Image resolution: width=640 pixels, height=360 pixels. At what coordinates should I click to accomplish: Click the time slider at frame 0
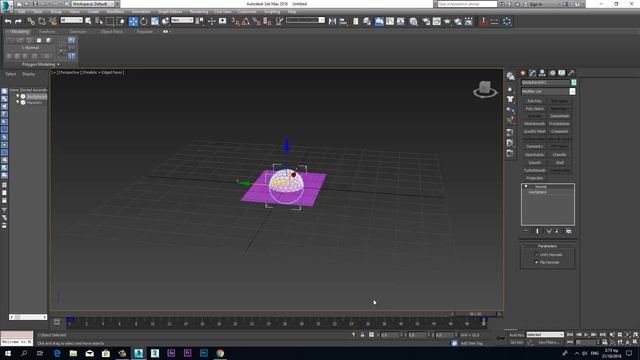[70, 319]
